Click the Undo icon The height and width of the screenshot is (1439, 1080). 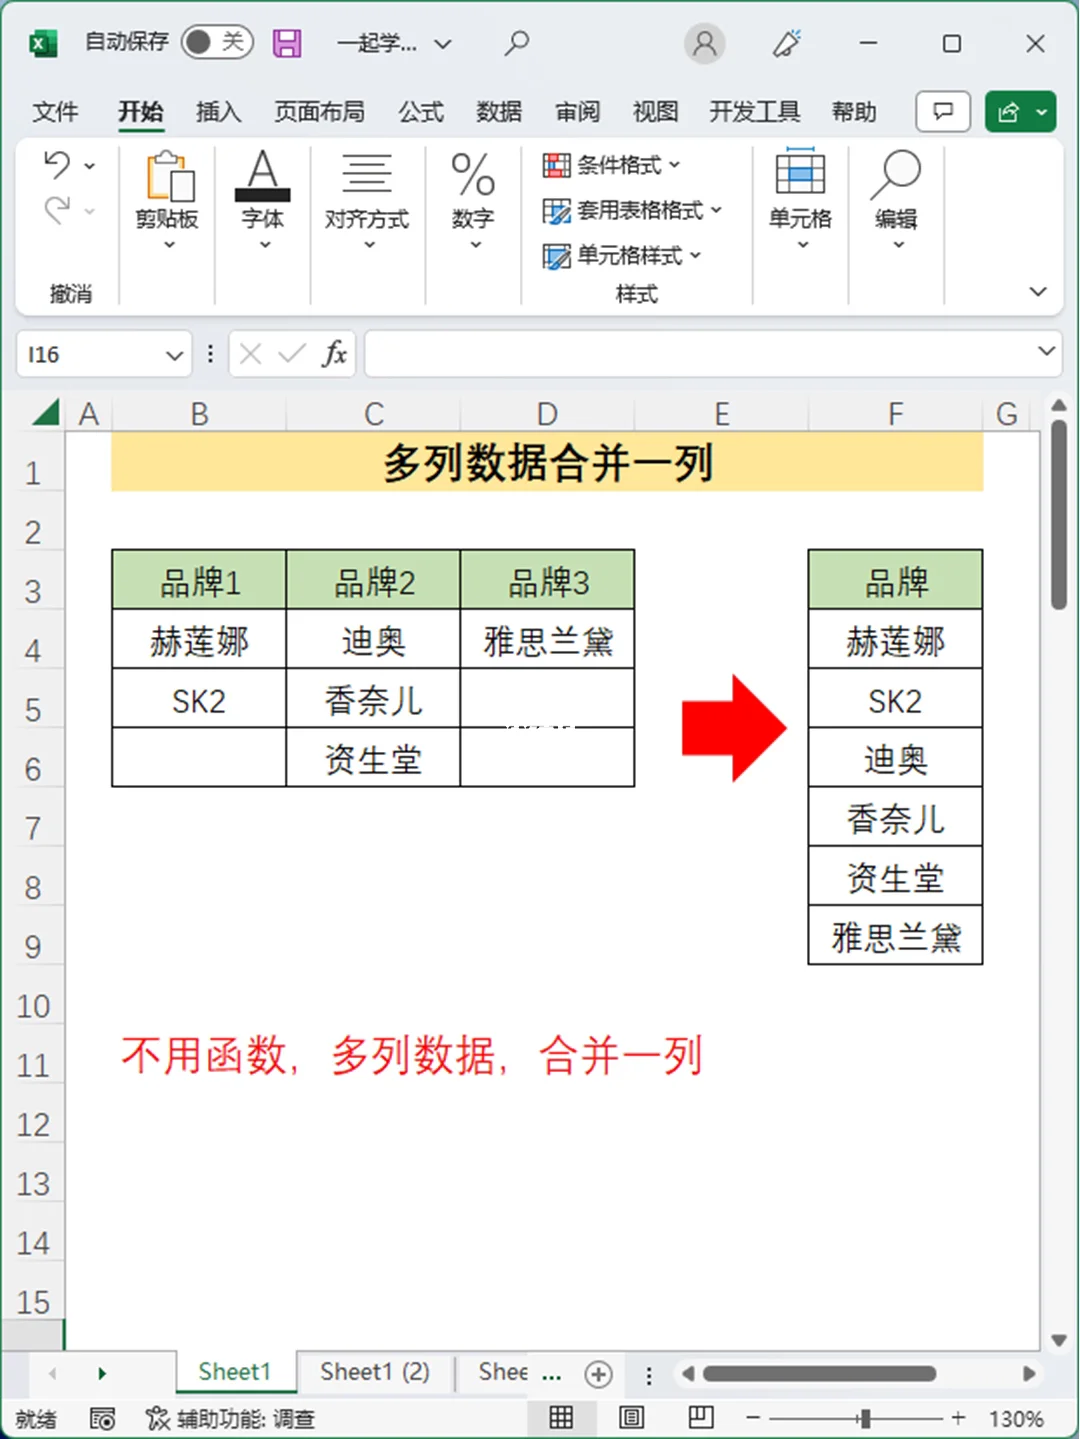[x=57, y=165]
